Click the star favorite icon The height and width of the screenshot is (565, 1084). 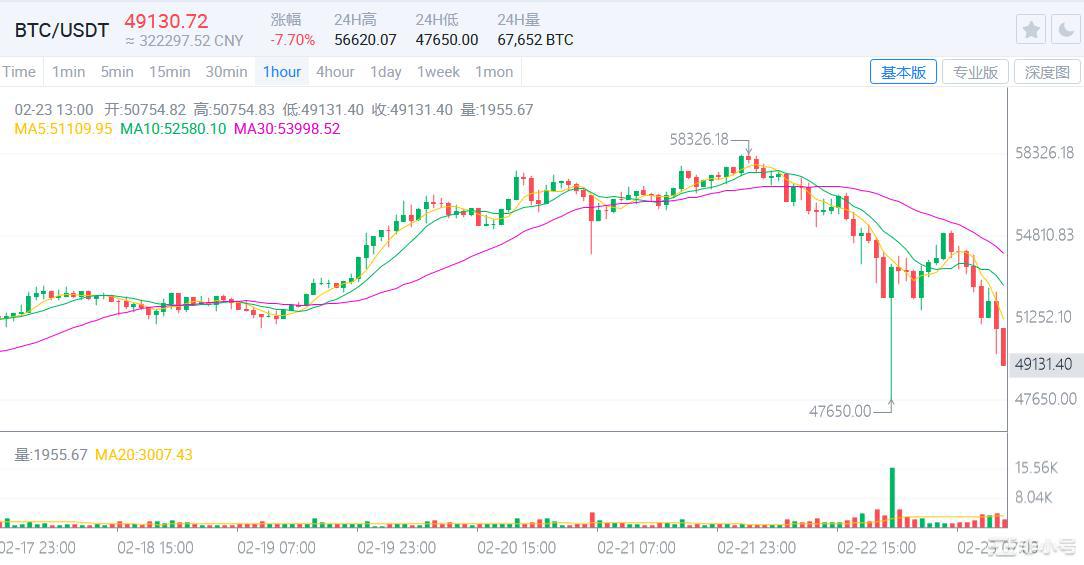coord(1031,29)
